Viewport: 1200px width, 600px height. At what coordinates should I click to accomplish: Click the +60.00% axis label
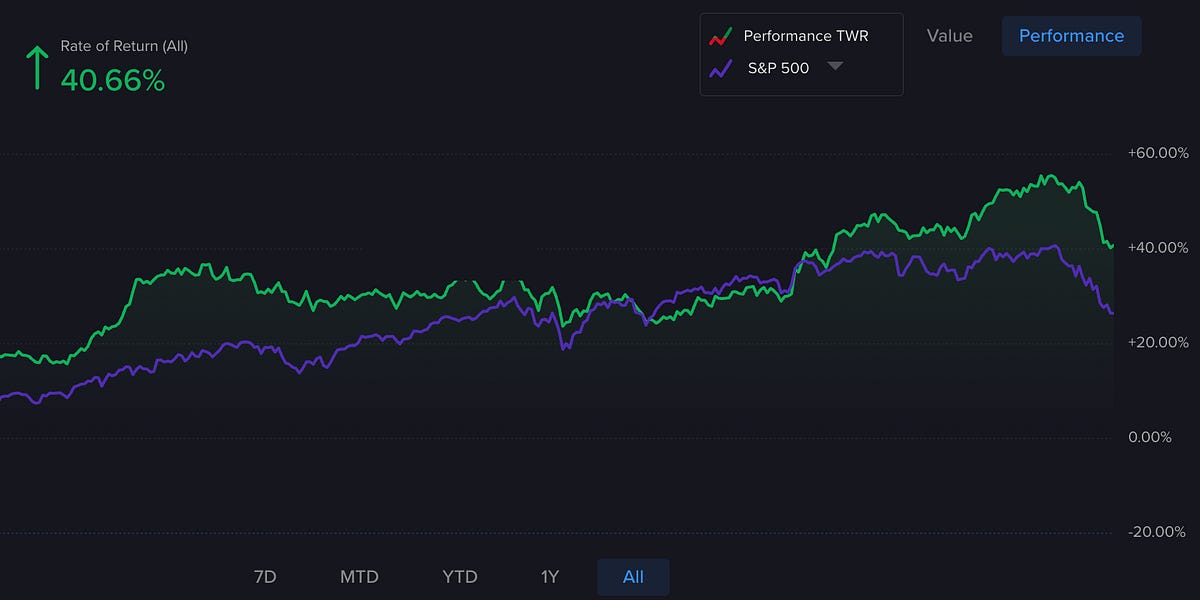click(x=1160, y=153)
